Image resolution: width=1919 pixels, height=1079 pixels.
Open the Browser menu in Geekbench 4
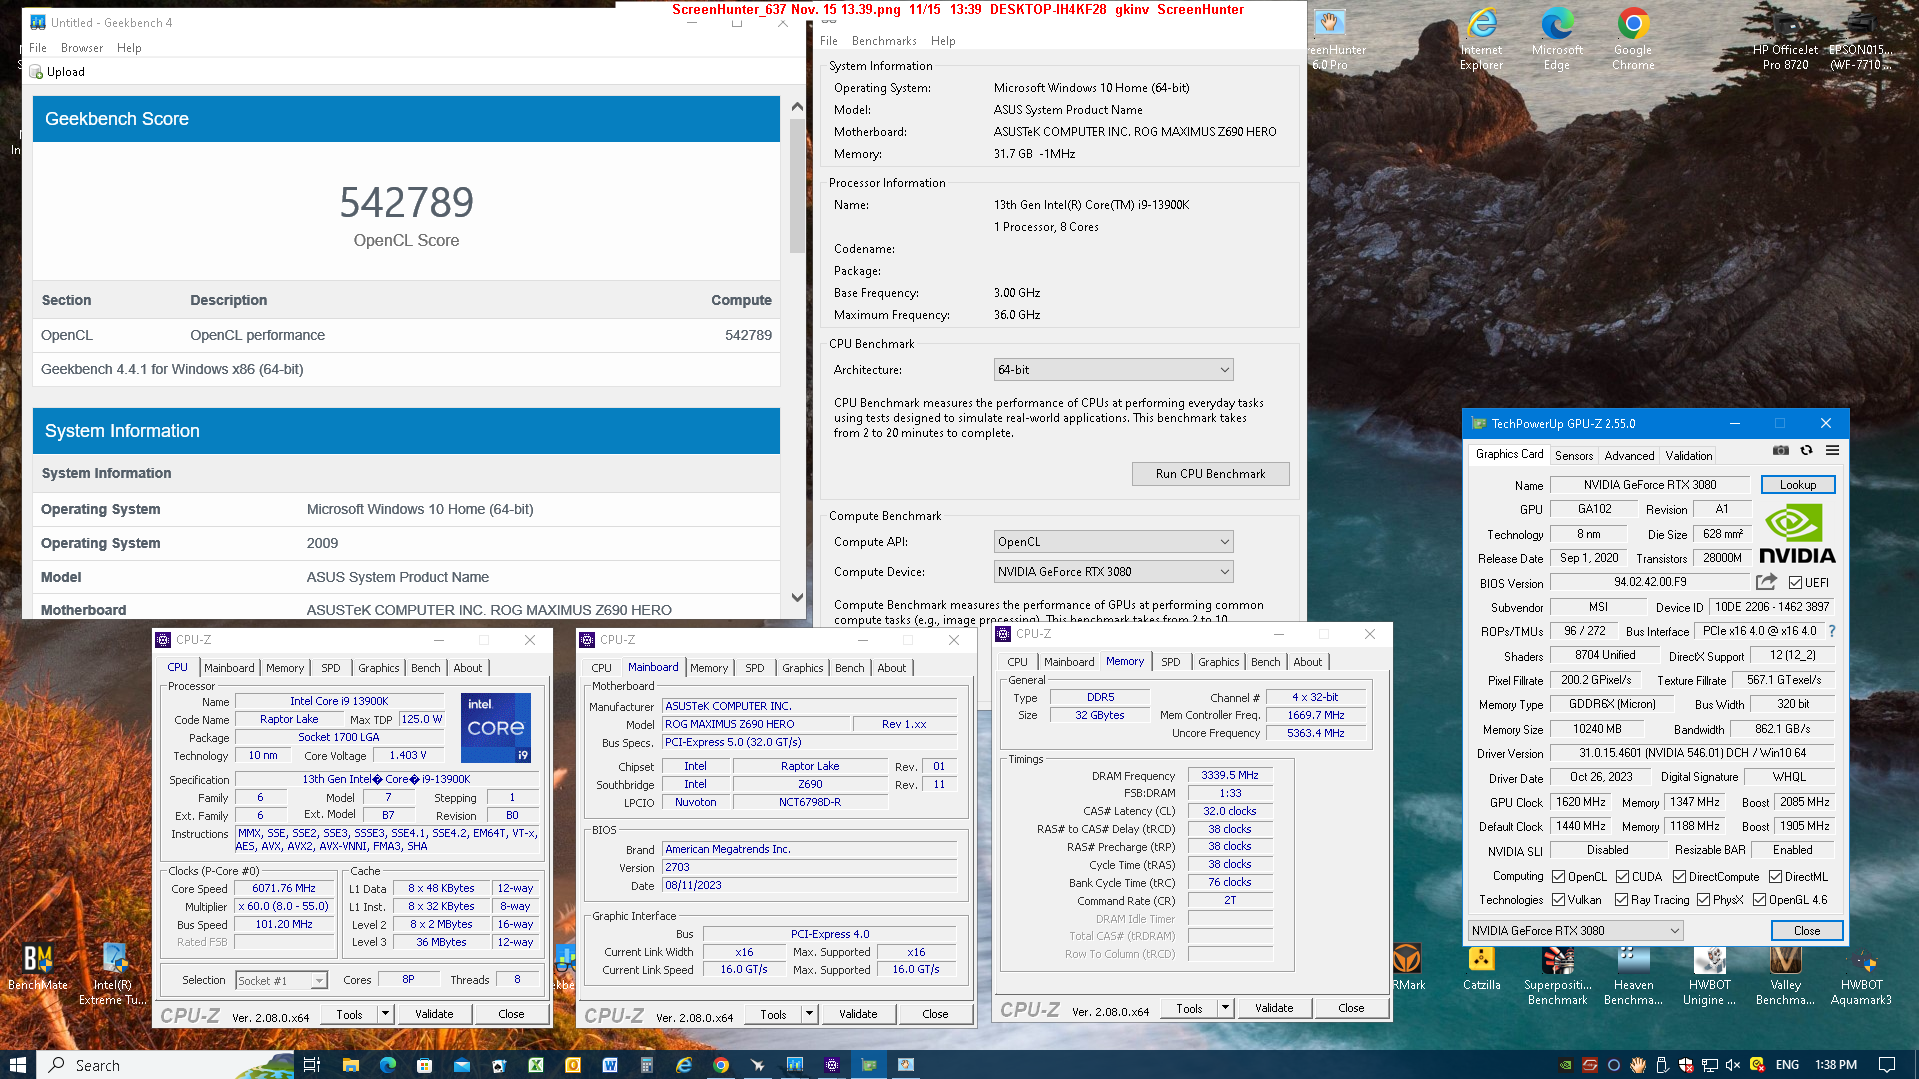(82, 48)
